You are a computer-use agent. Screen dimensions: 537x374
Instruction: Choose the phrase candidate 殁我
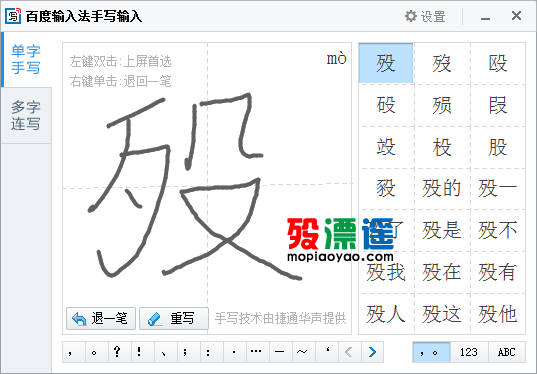click(x=386, y=272)
